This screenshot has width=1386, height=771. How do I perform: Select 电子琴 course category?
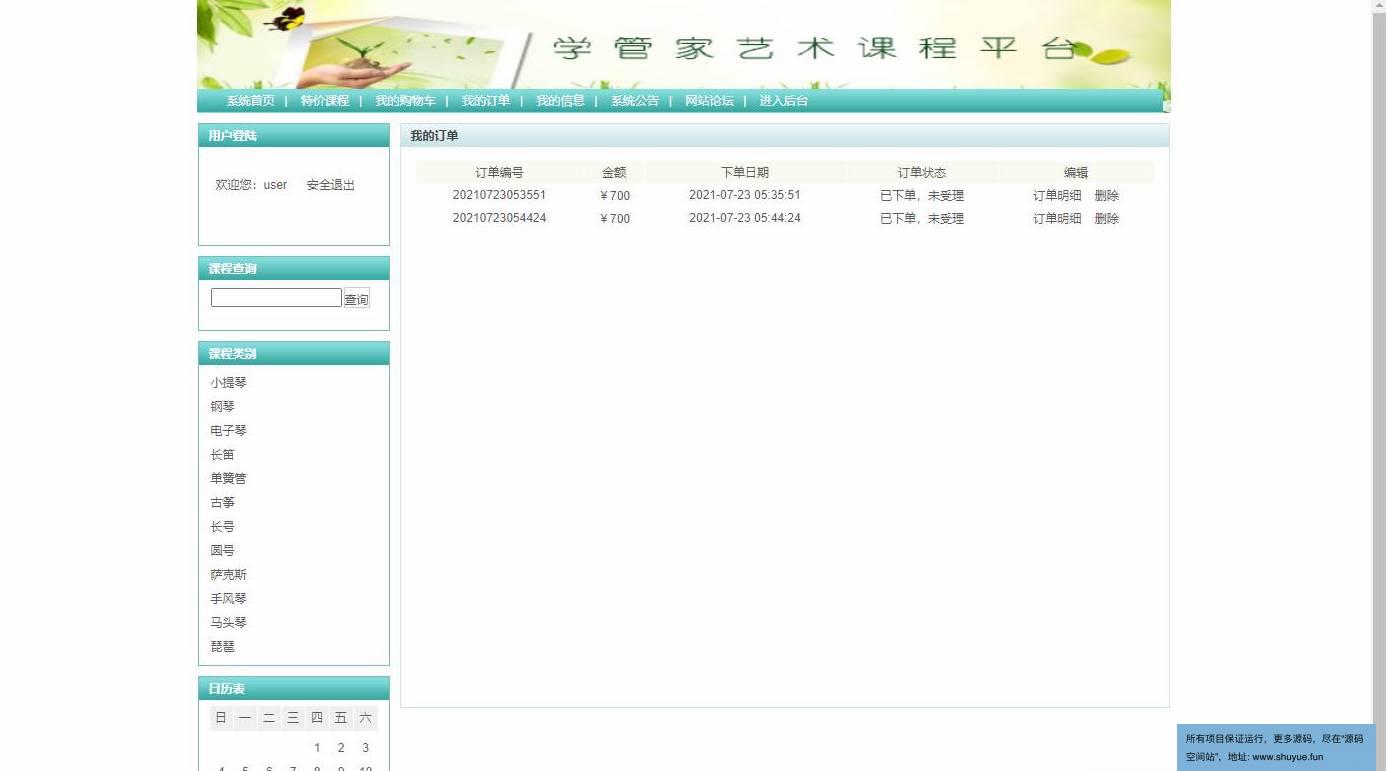coord(228,431)
